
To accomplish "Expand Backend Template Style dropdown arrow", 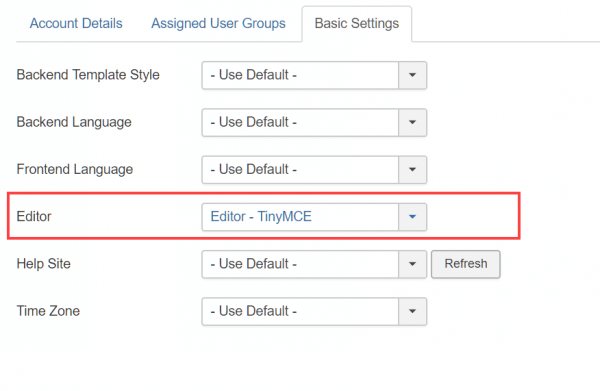I will point(412,75).
